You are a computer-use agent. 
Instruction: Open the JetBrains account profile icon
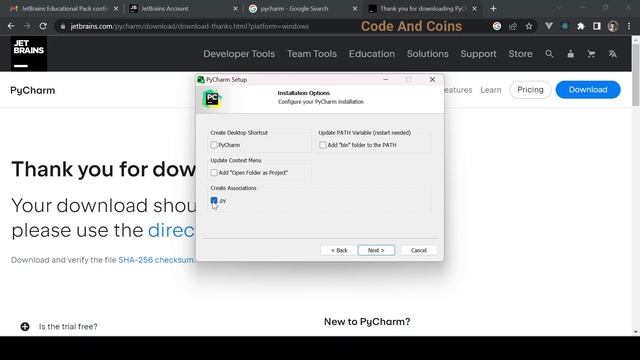pos(571,54)
